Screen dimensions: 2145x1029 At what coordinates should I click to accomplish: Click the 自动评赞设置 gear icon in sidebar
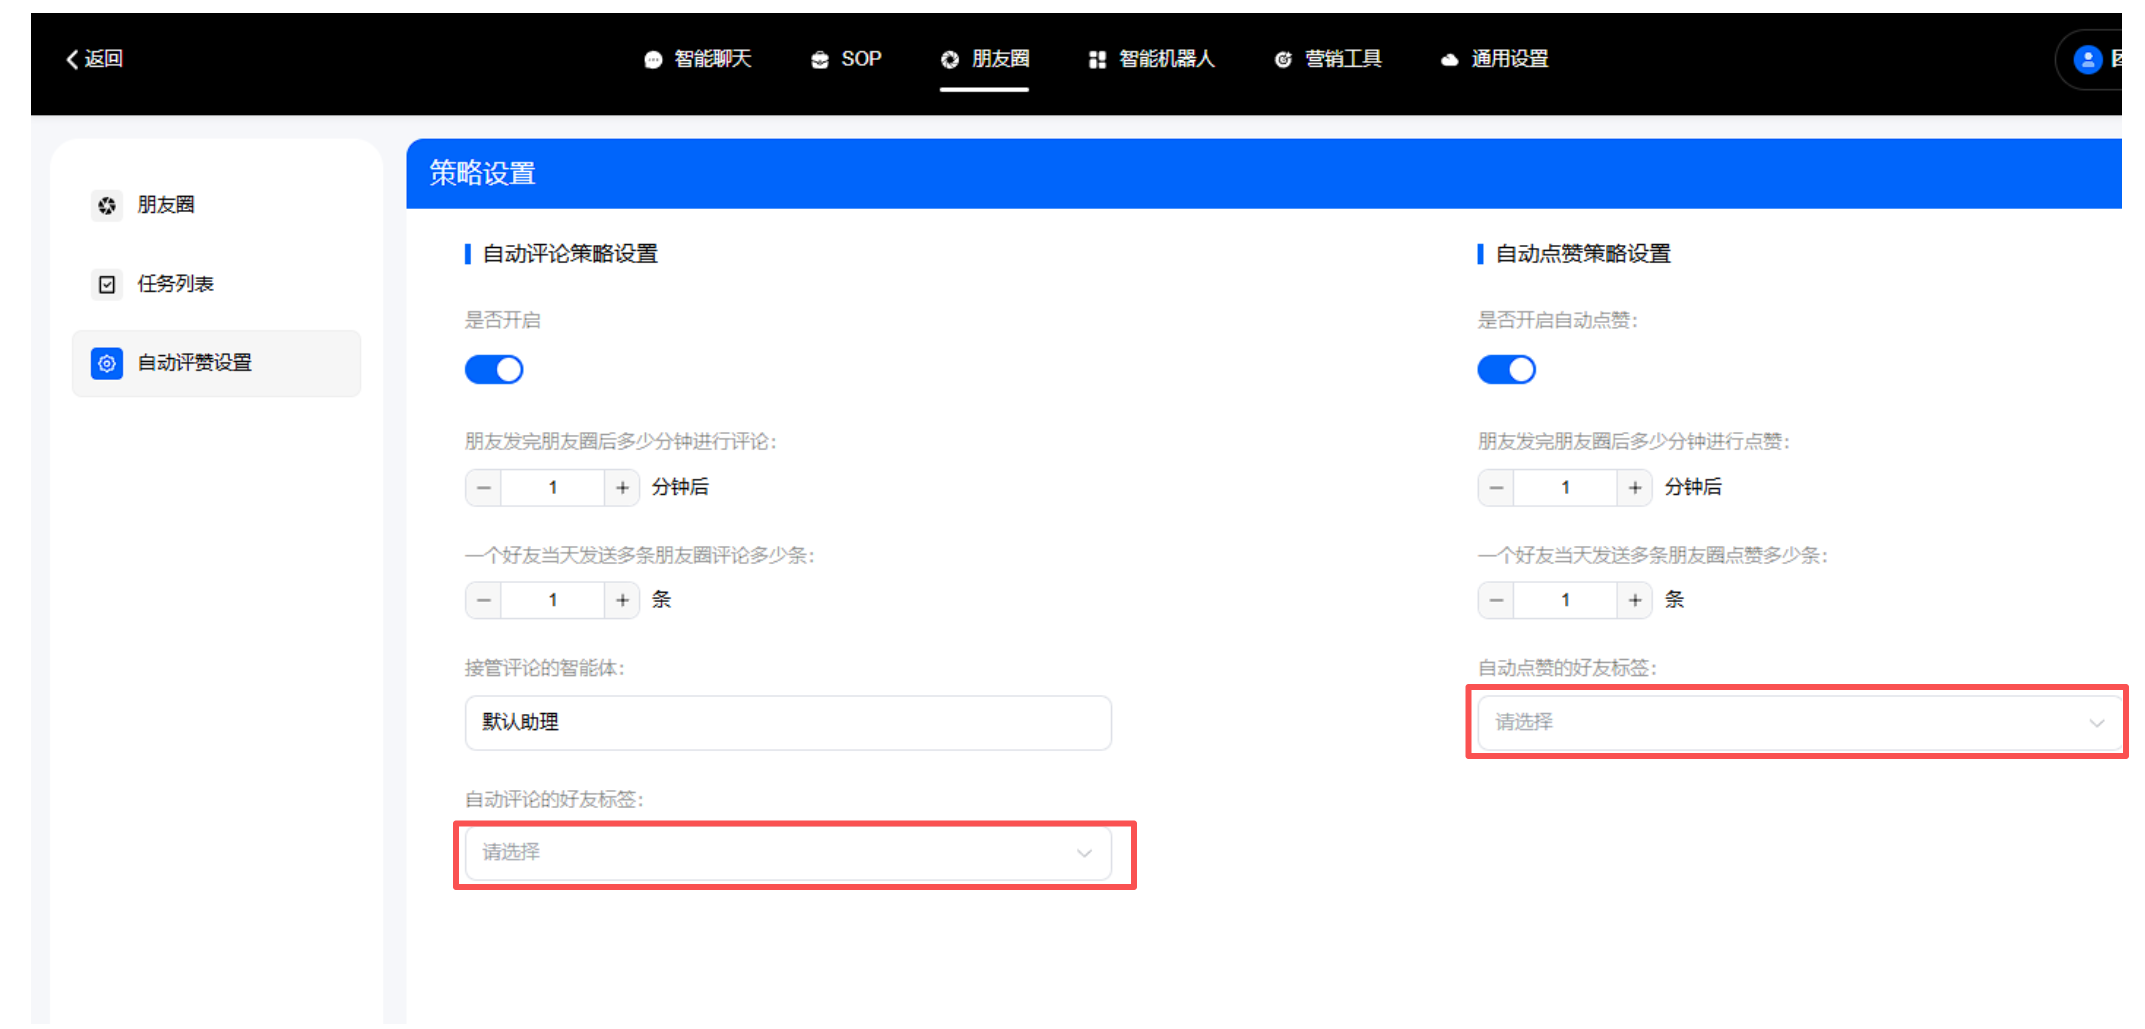[x=107, y=363]
